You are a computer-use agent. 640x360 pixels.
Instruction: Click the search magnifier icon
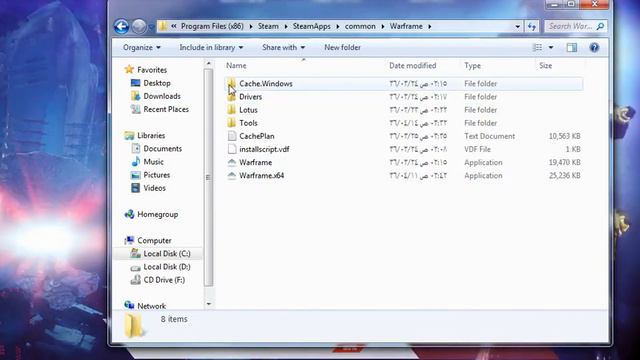[x=600, y=26]
